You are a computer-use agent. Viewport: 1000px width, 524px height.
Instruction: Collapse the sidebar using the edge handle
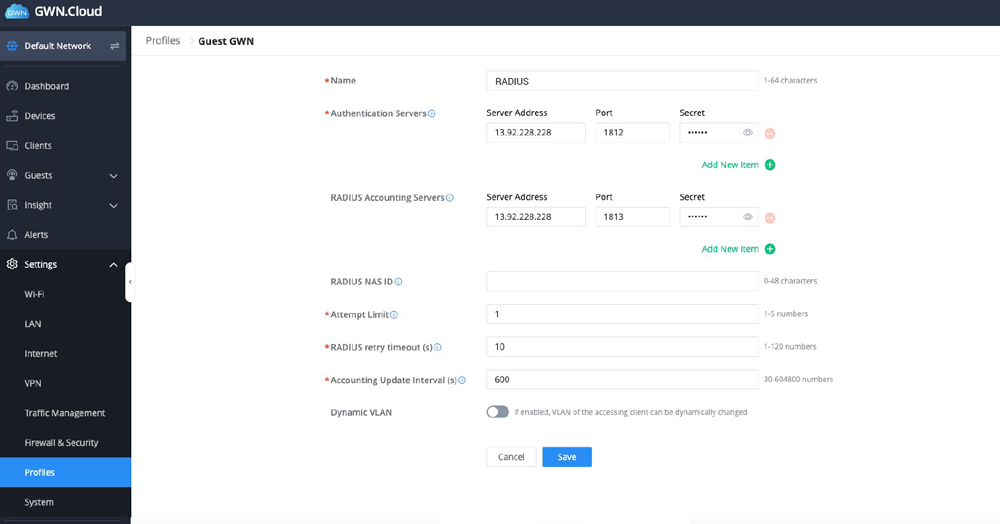coord(129,282)
